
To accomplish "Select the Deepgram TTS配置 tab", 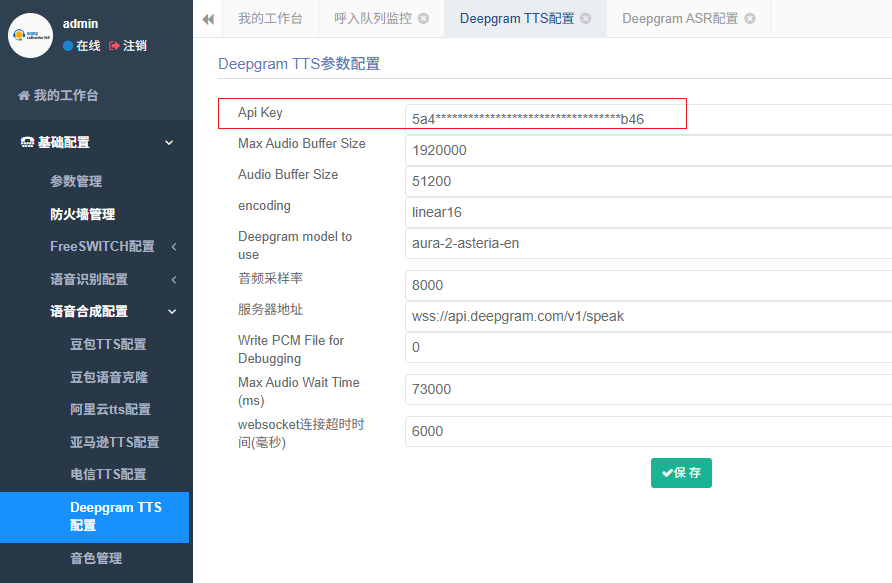I will point(517,19).
